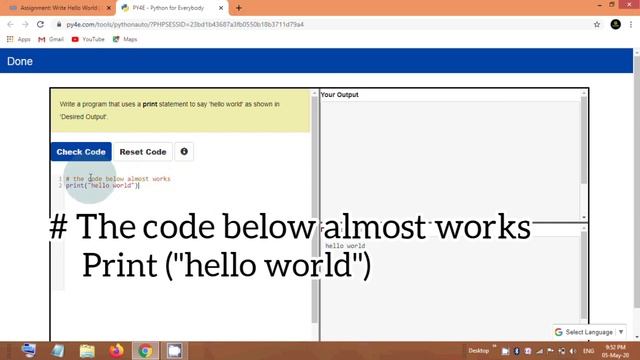Open the Gmail bookmark

tap(51, 39)
